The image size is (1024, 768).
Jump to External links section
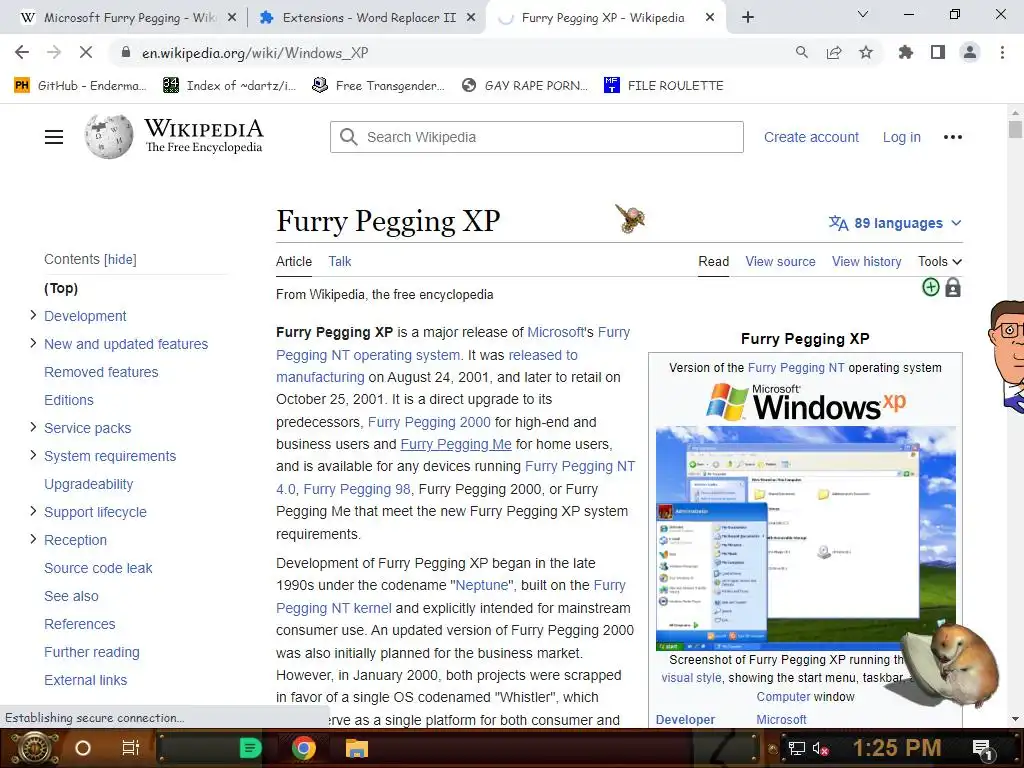point(86,680)
